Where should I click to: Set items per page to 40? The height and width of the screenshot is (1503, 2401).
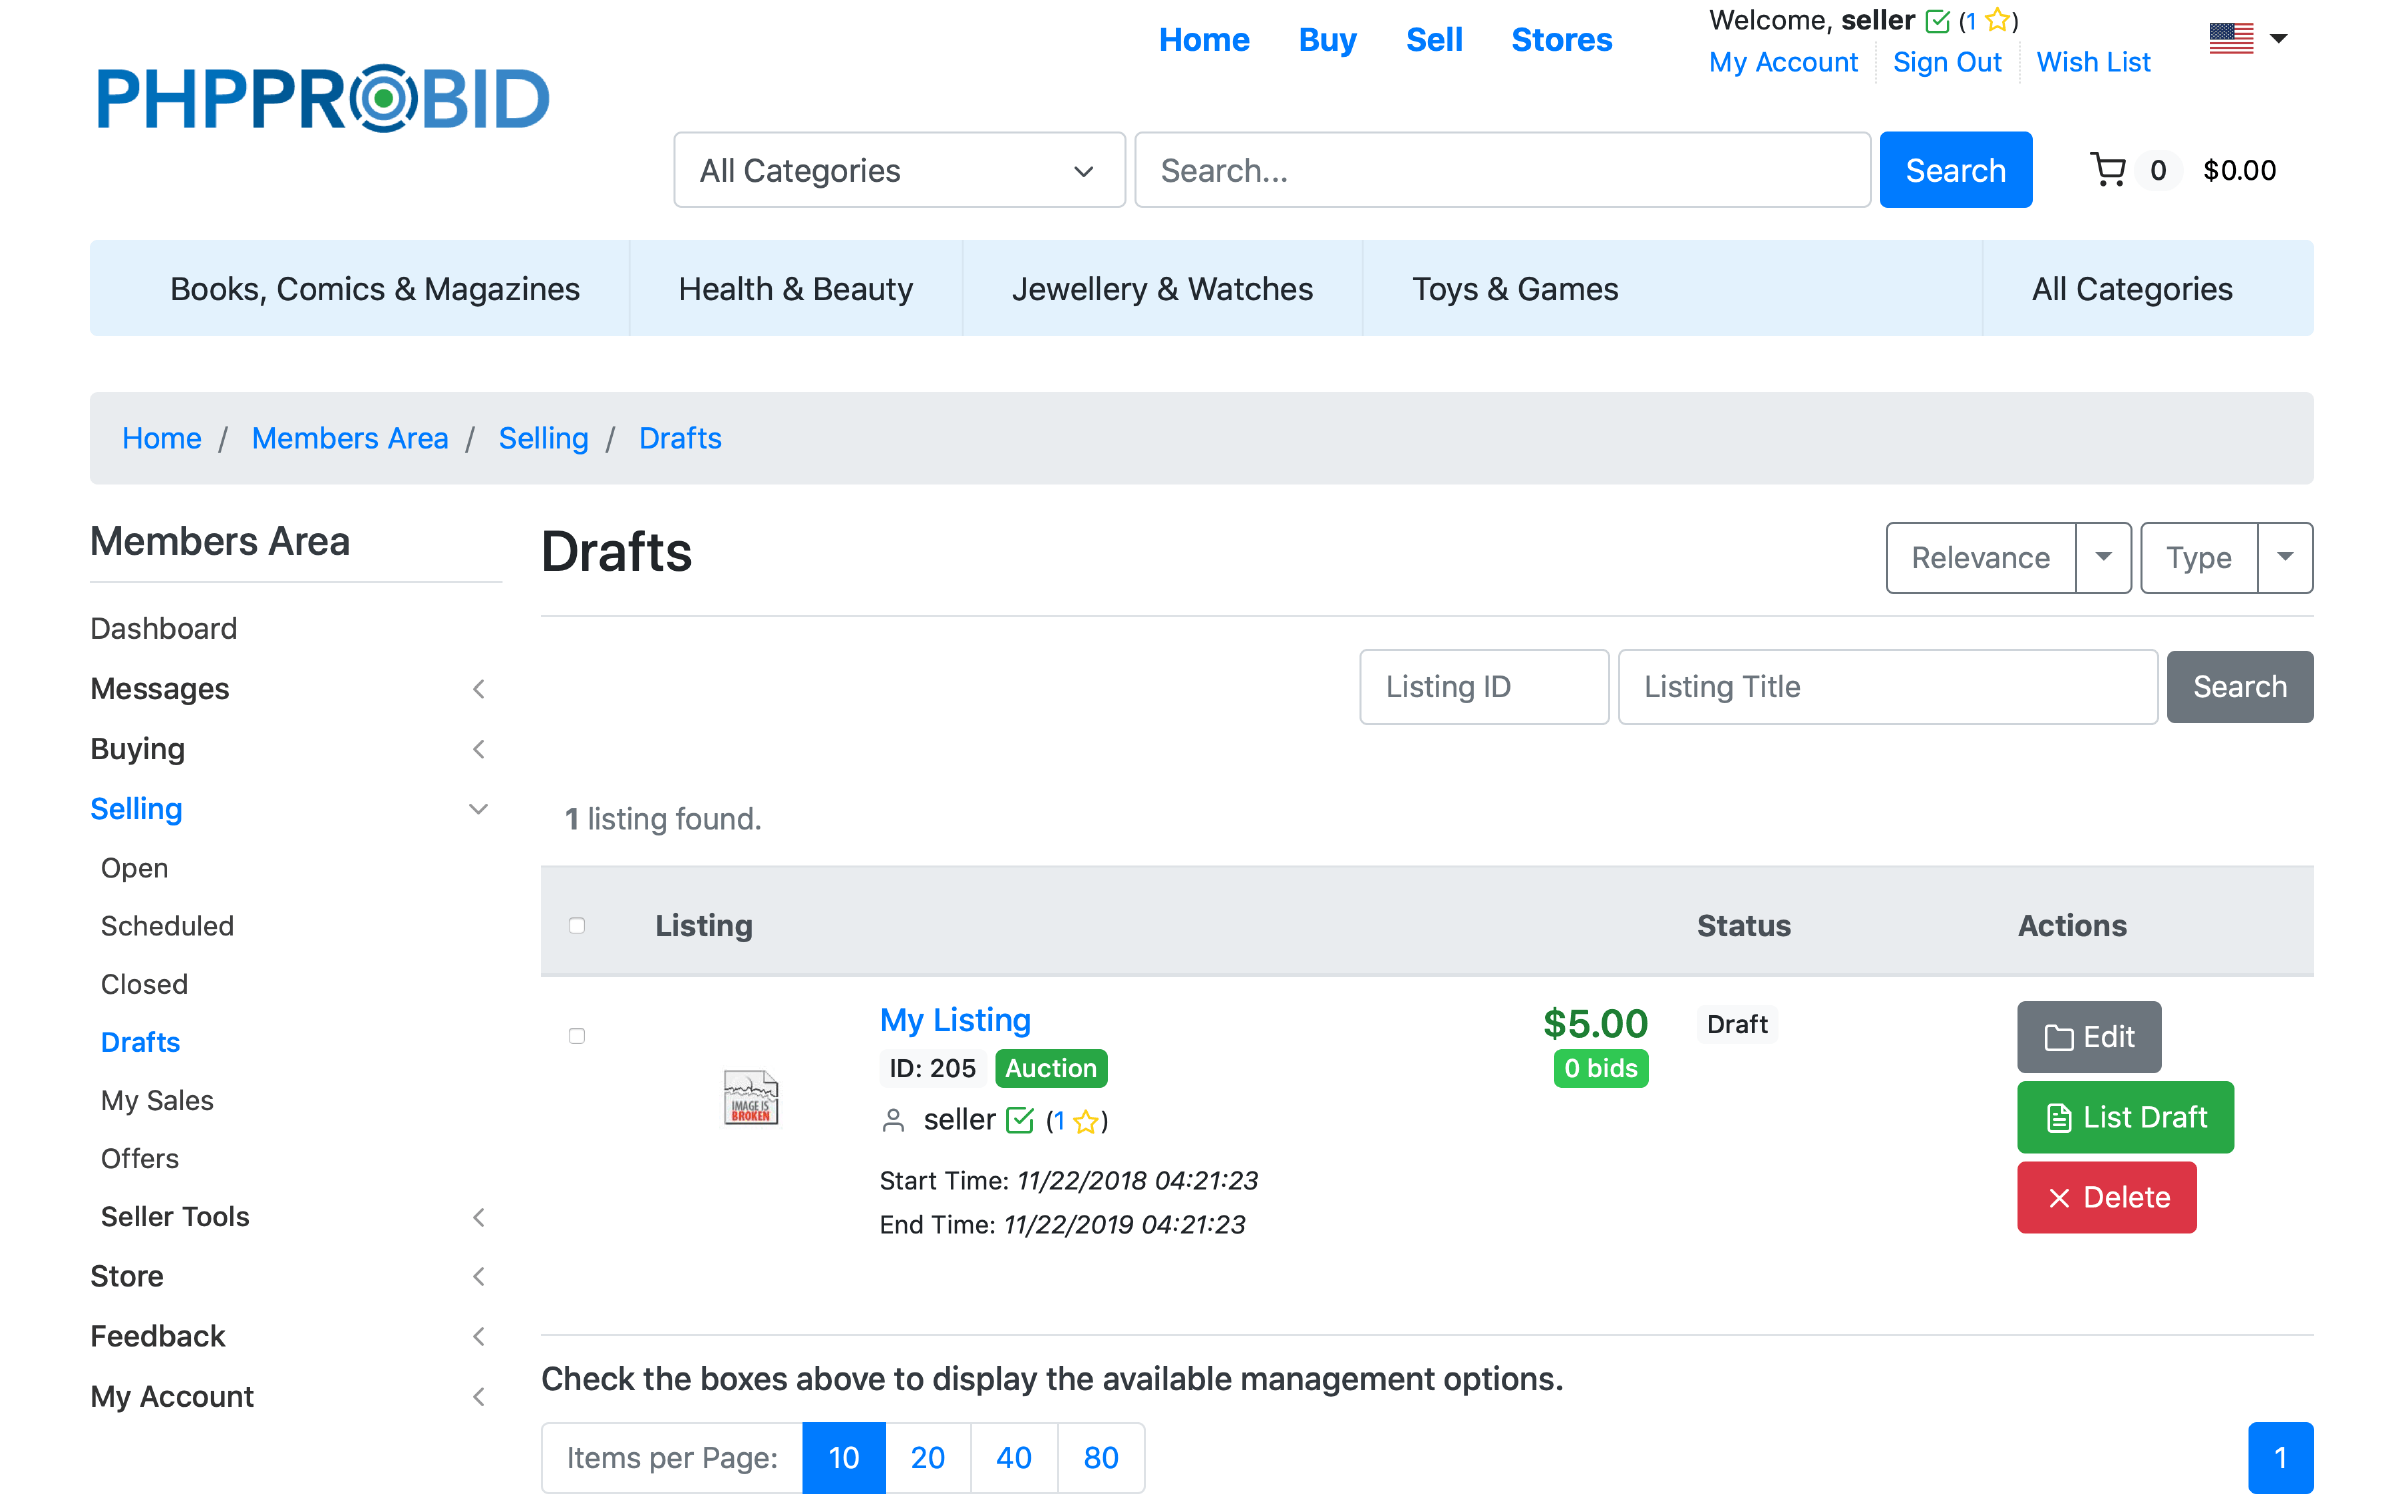point(1013,1457)
